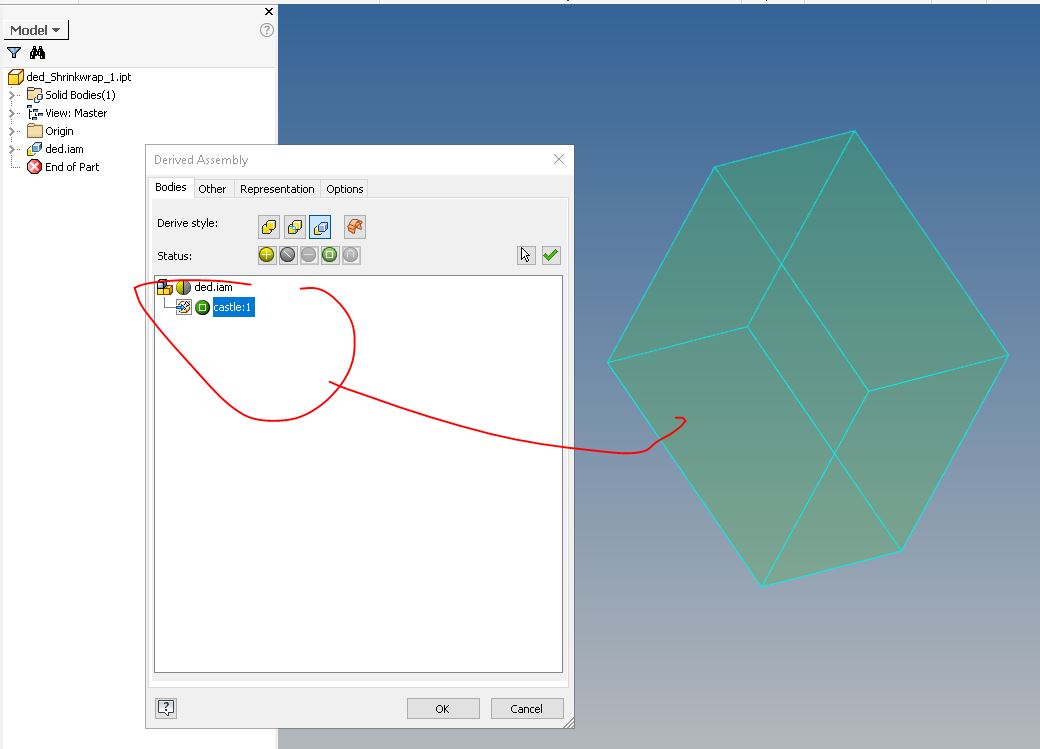
Task: Click the exclude status icon
Action: click(x=288, y=255)
